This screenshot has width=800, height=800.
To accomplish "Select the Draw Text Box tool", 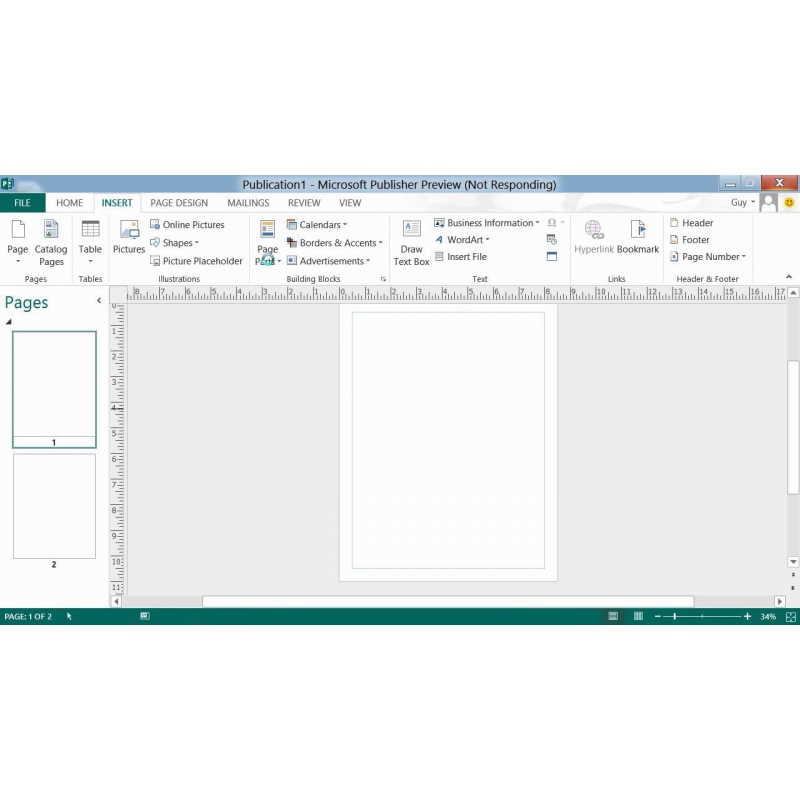I will point(411,243).
